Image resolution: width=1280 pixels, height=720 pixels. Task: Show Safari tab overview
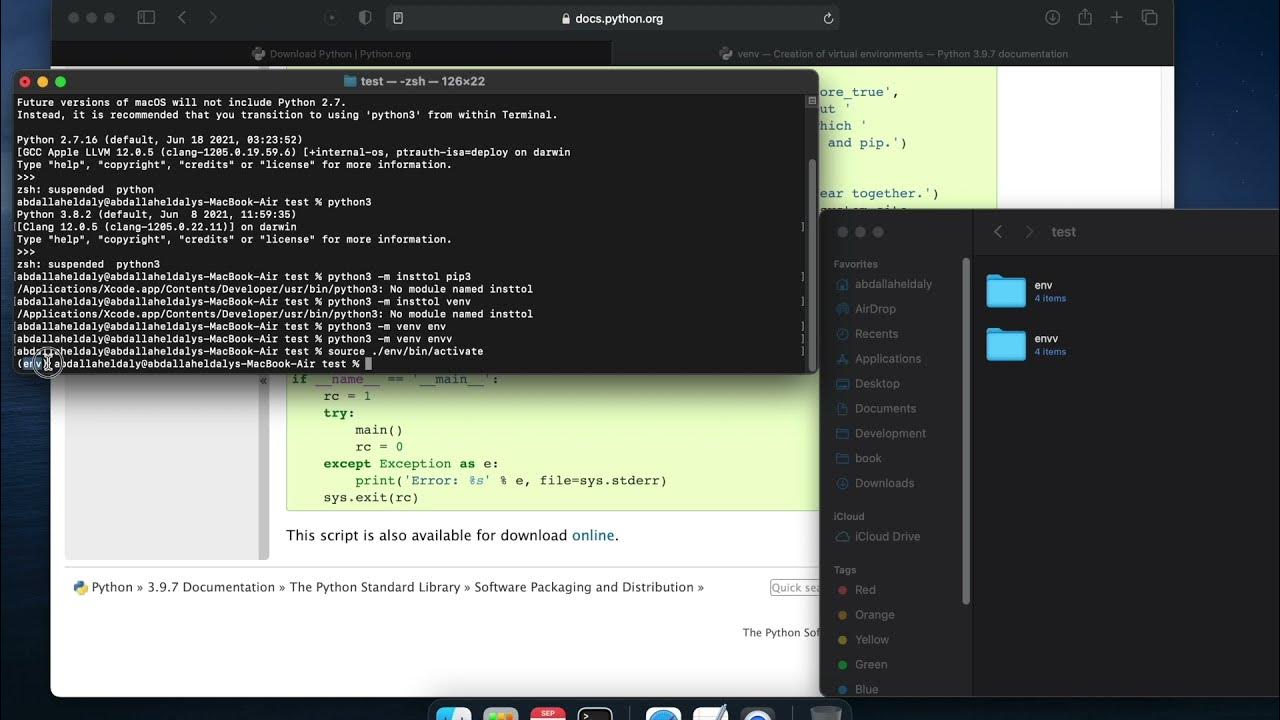point(1150,18)
